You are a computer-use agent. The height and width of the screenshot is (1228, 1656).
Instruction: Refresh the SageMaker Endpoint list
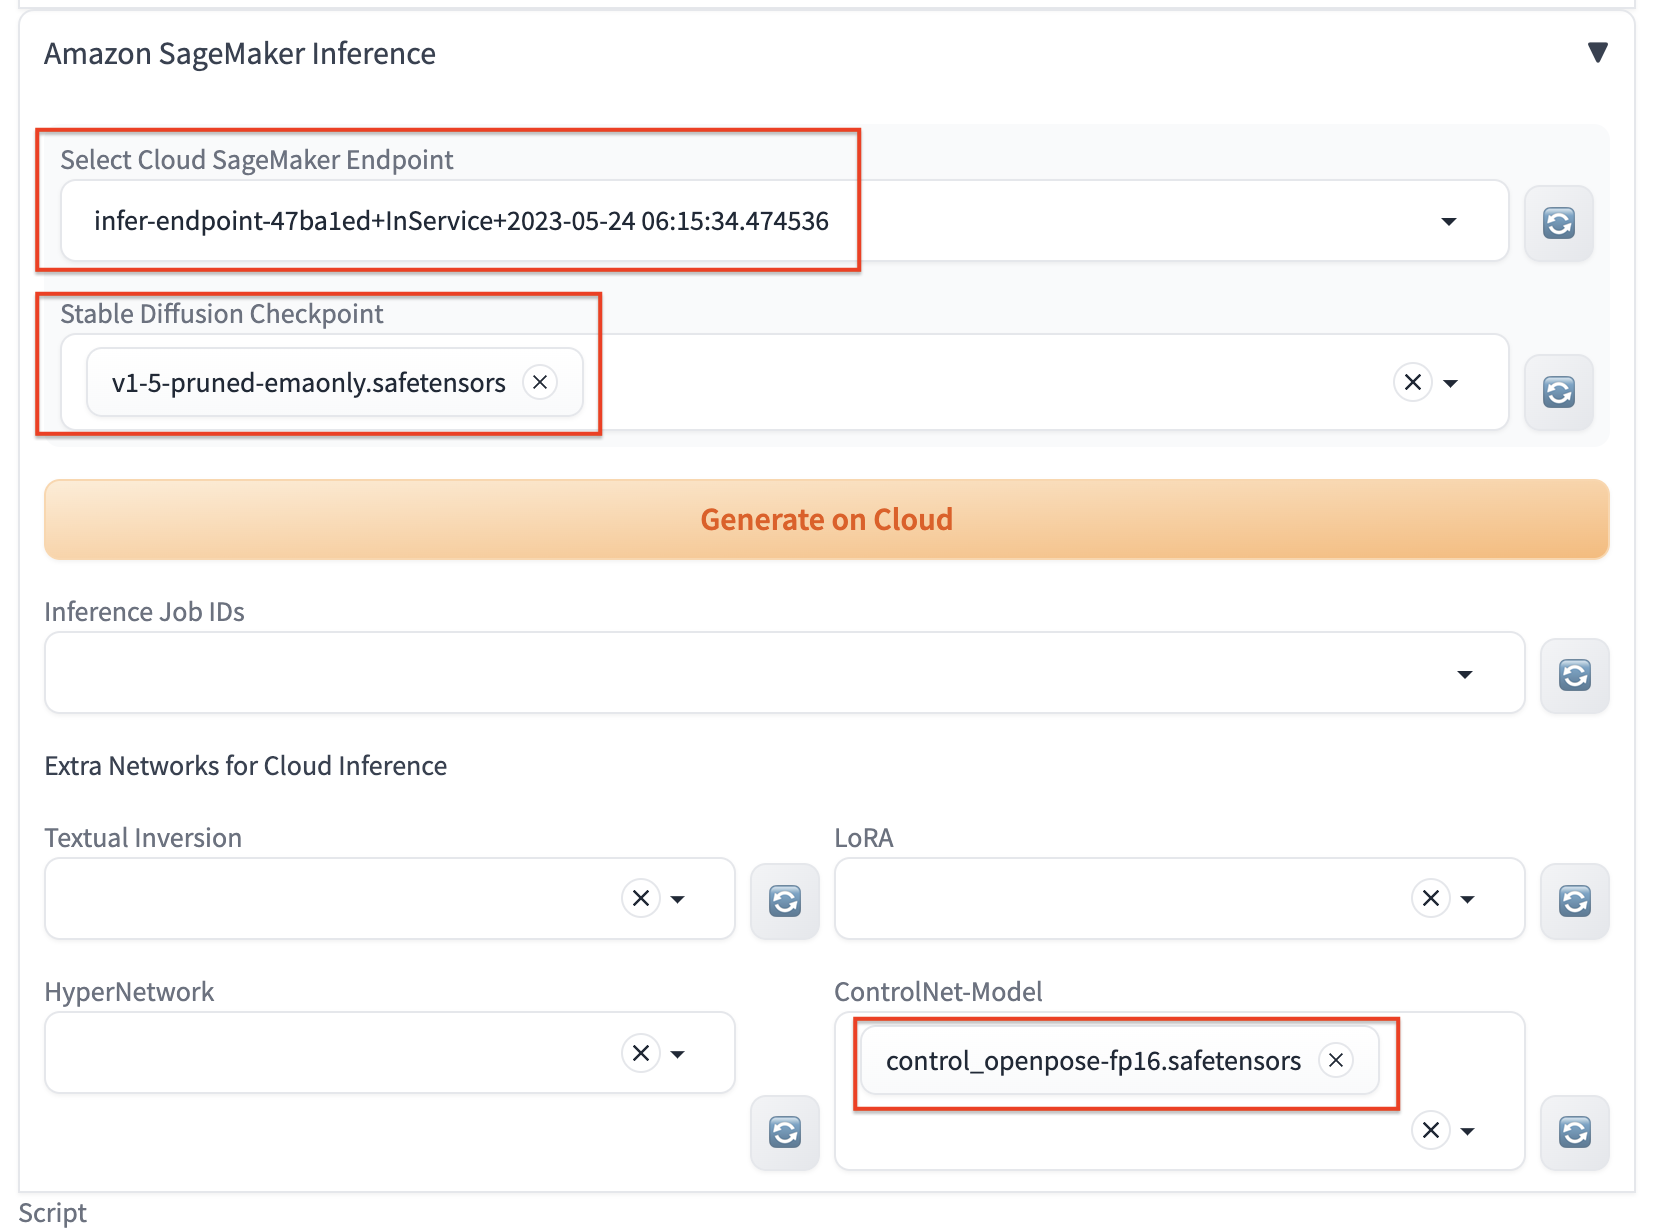click(1558, 222)
